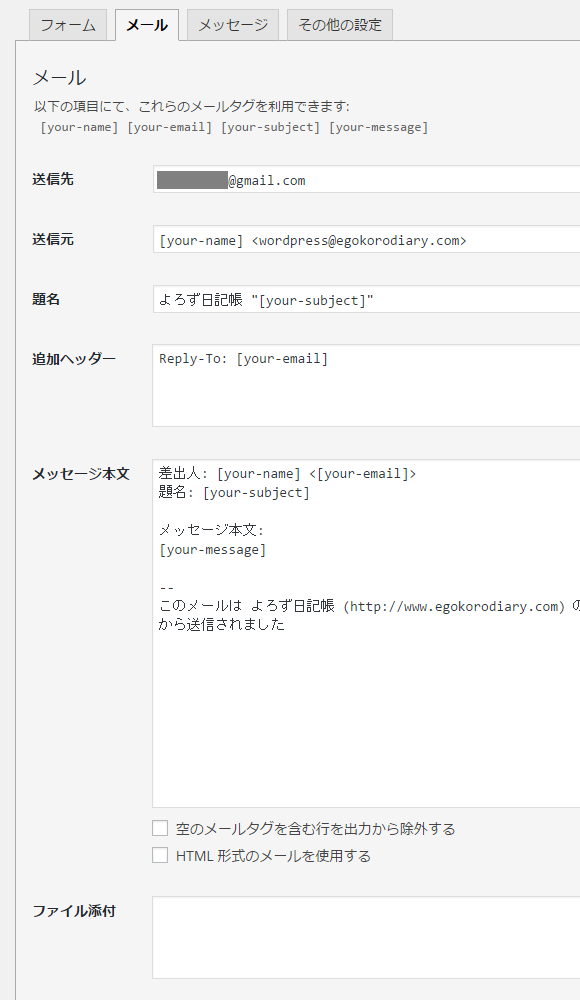Click the 空のメールタグを含む行を出力から除外する label text

(315, 829)
